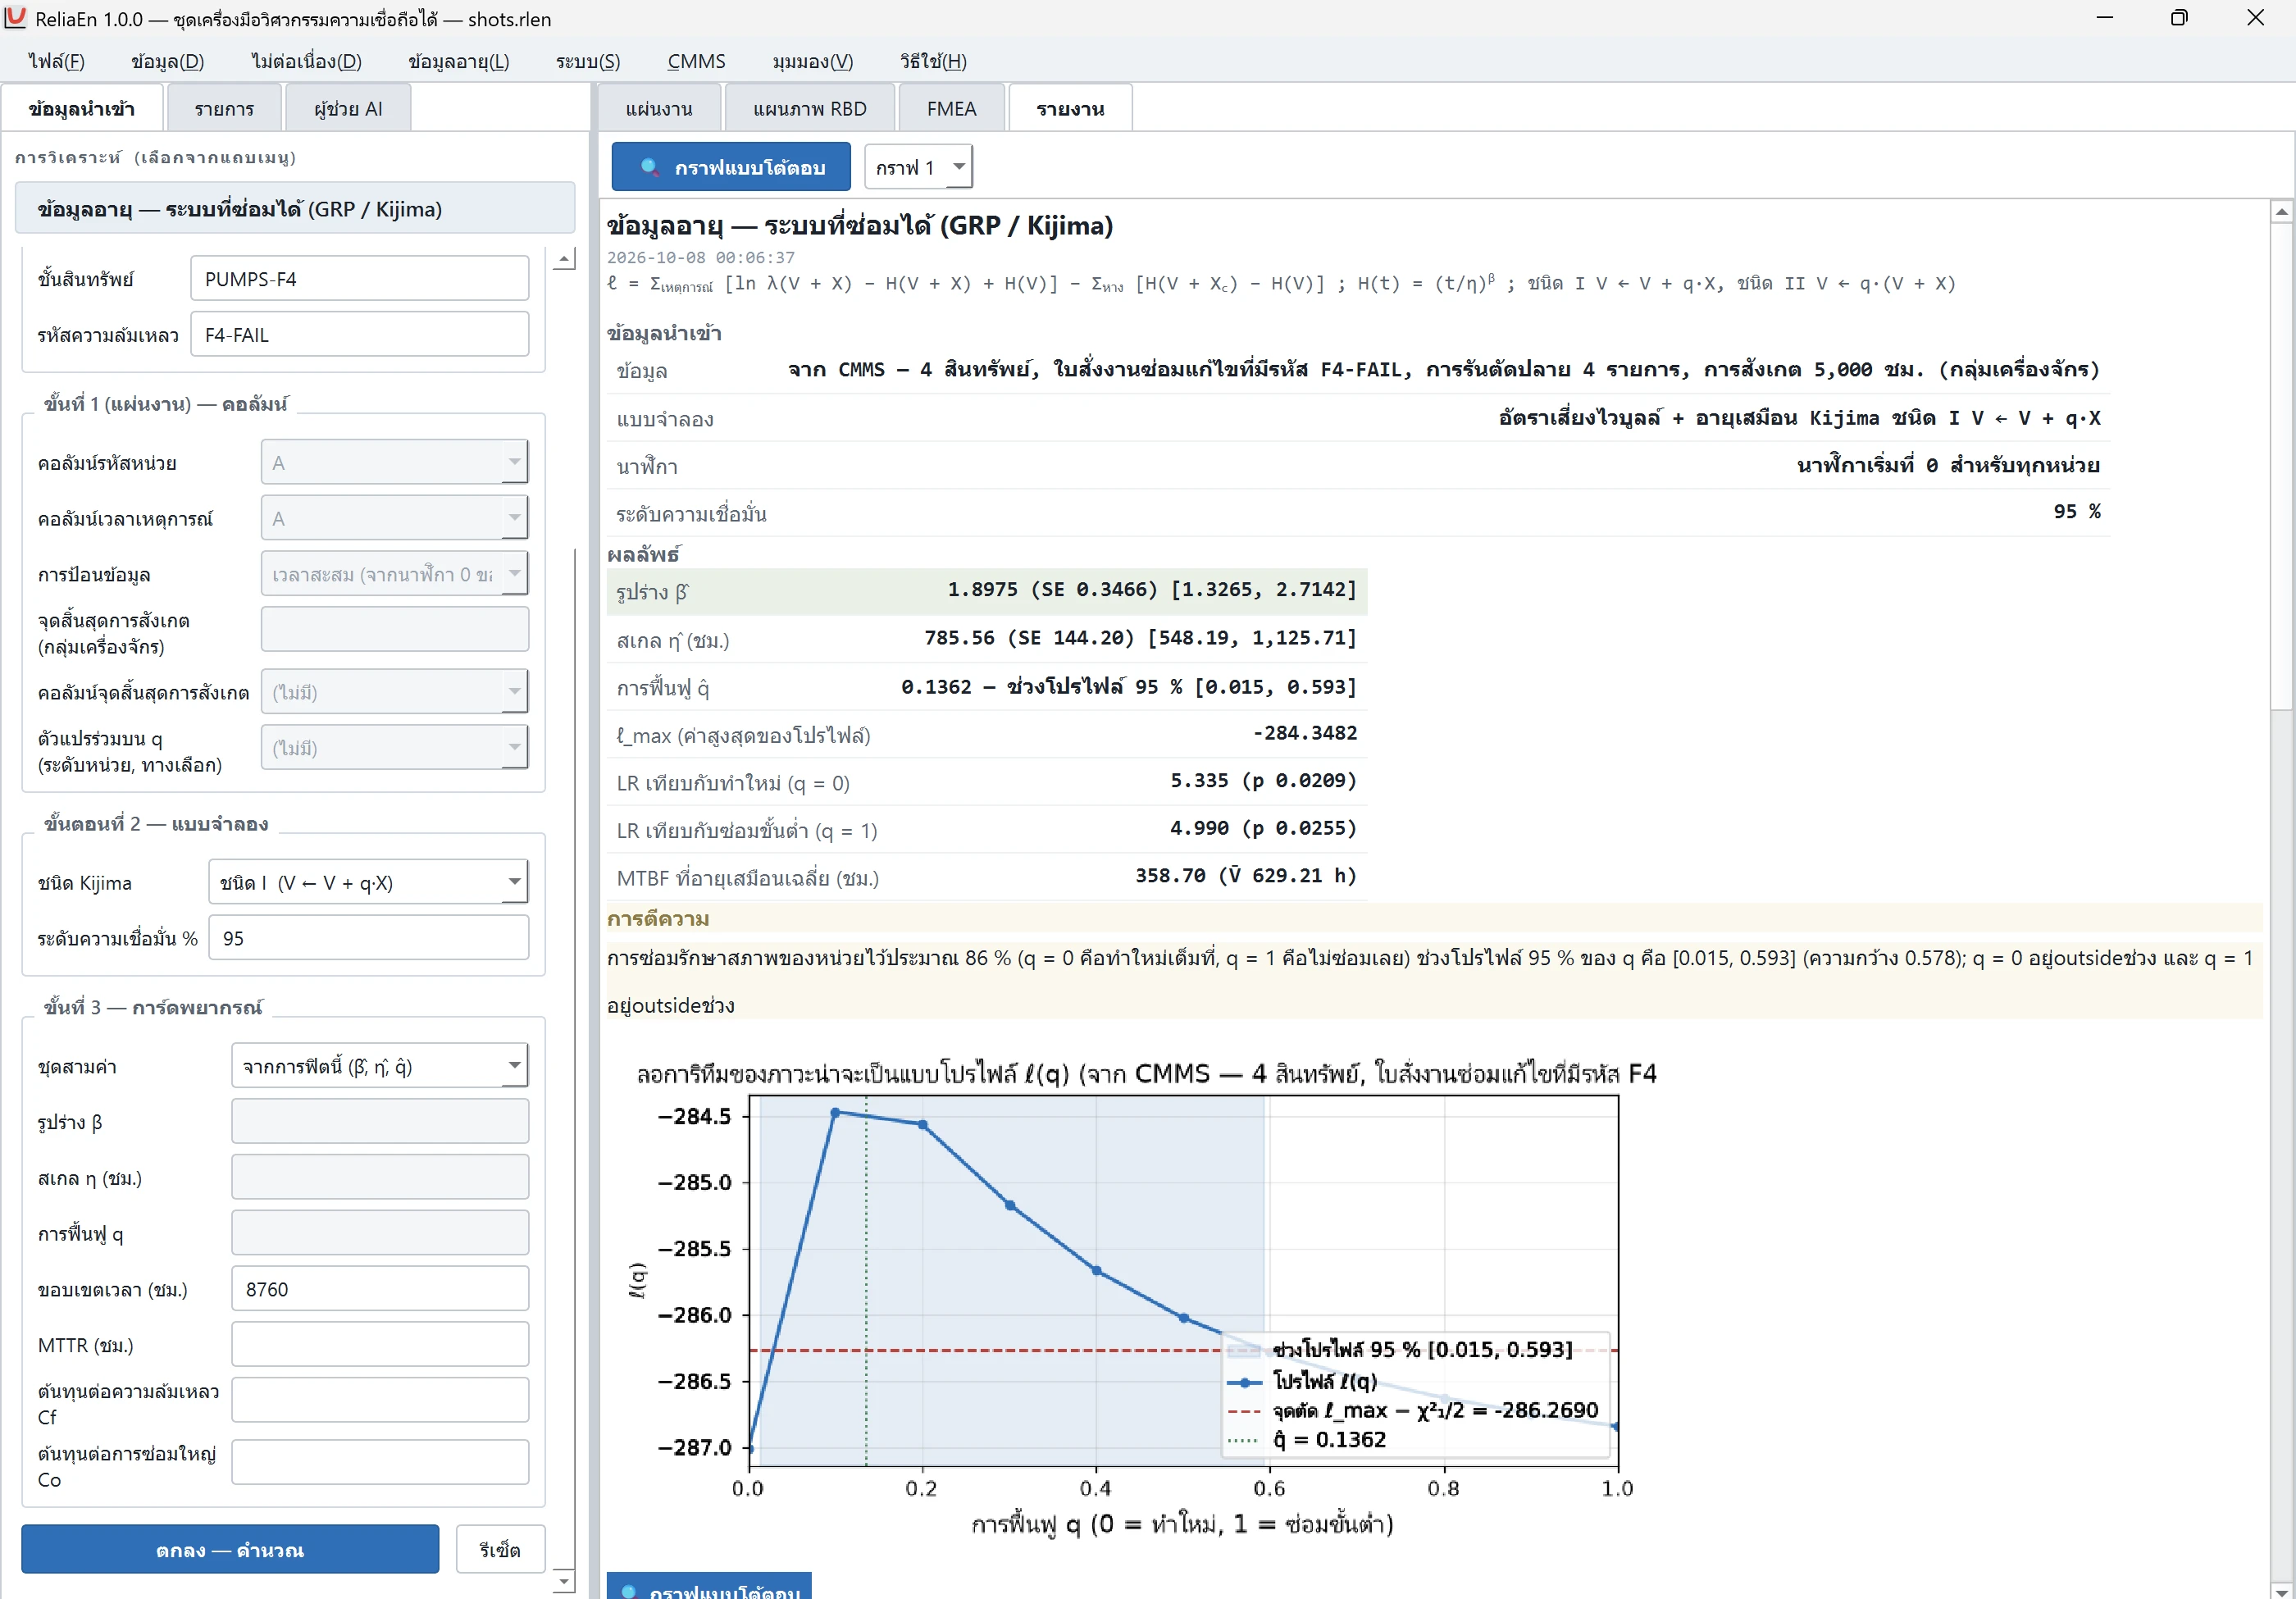The height and width of the screenshot is (1599, 2296).
Task: Switch to the FMEA tab
Action: pyautogui.click(x=950, y=108)
